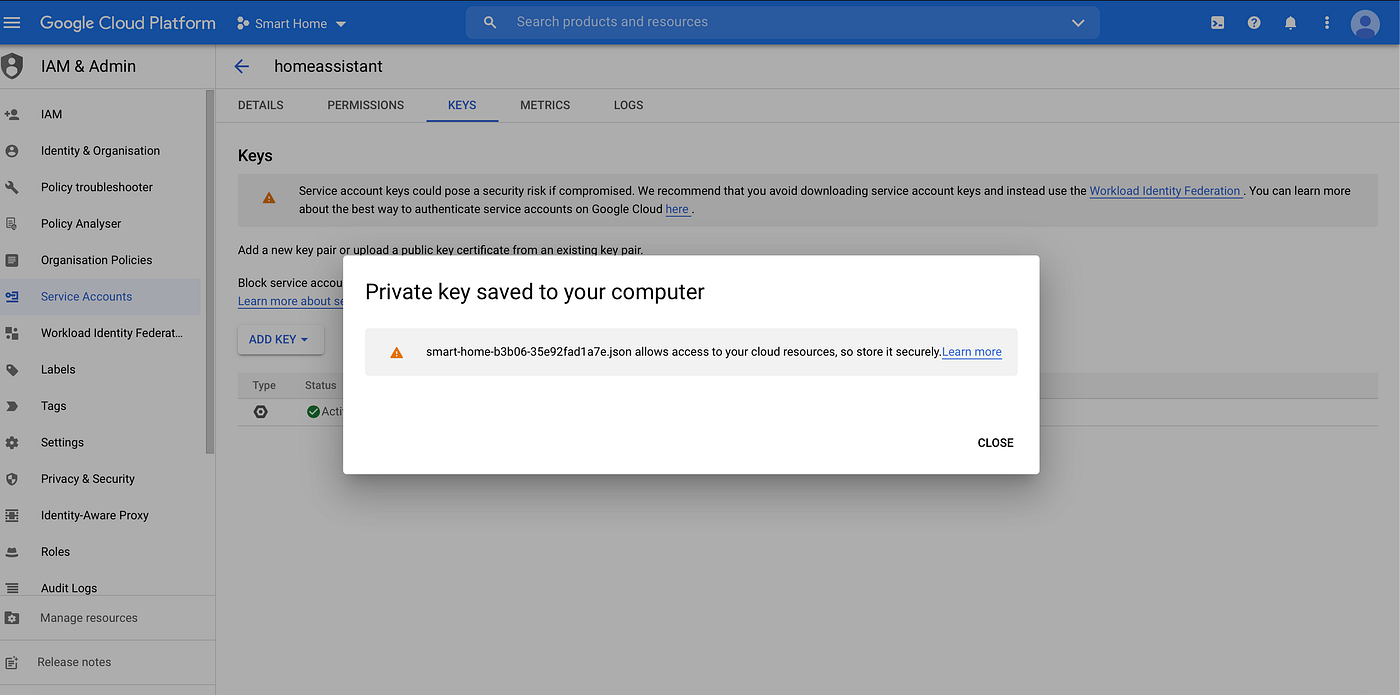
Task: Click the Policy troubleshooter wrench icon
Action: click(x=12, y=187)
